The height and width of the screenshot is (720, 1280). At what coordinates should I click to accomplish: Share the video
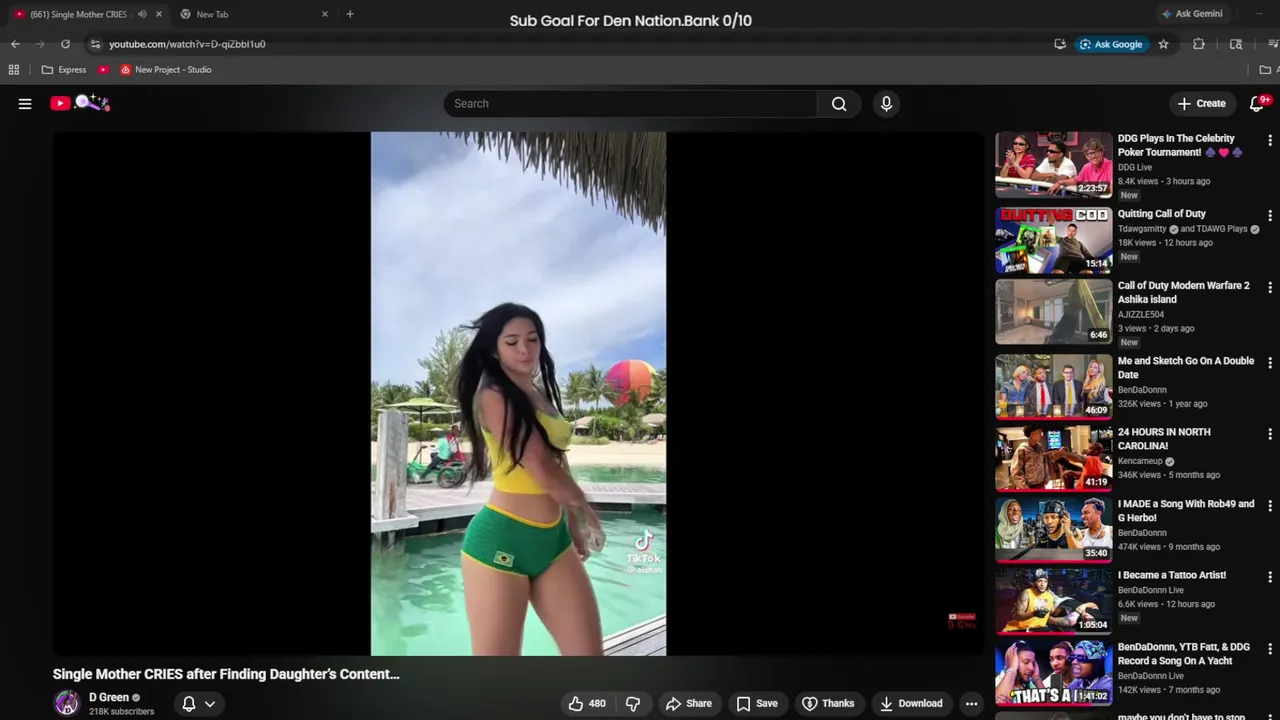tap(689, 703)
